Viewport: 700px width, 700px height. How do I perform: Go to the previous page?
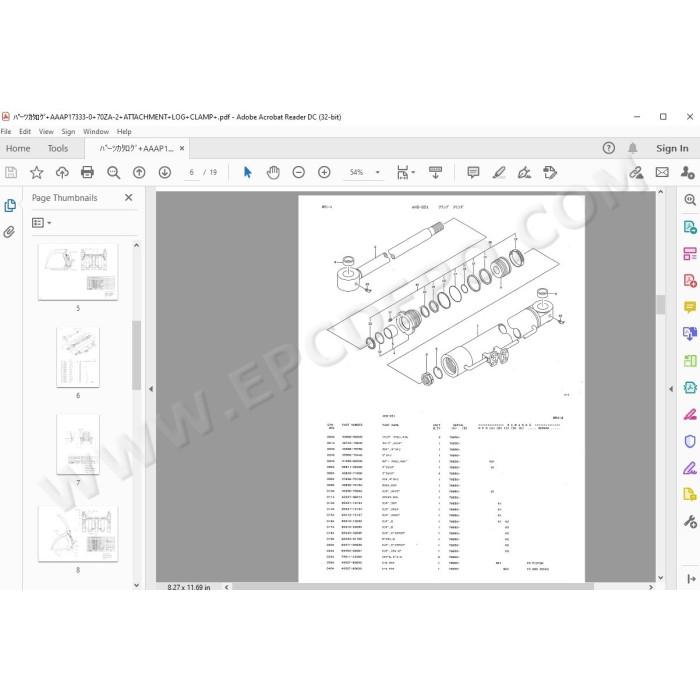click(x=139, y=172)
